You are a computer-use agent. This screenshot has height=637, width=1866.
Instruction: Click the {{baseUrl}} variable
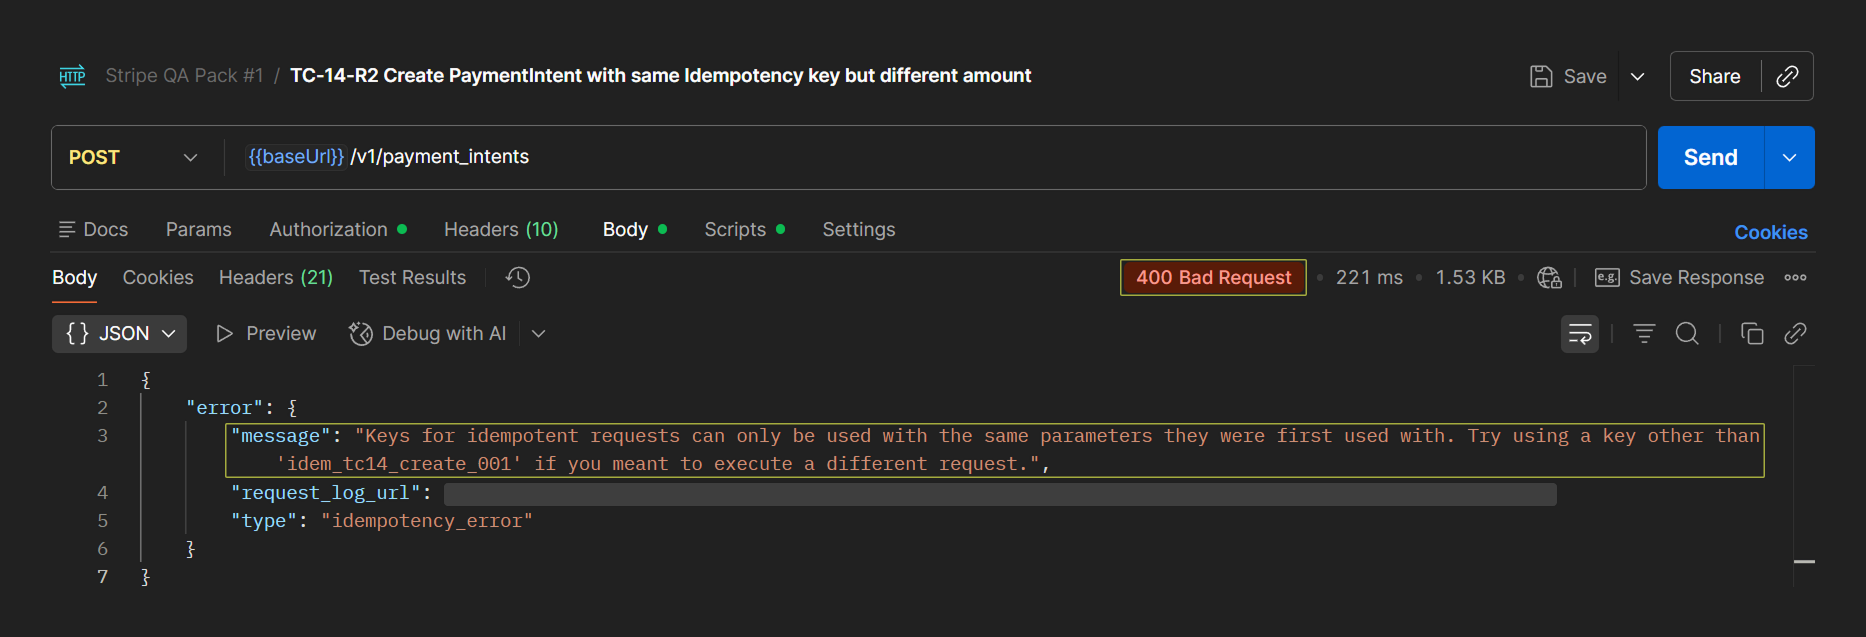pyautogui.click(x=296, y=157)
